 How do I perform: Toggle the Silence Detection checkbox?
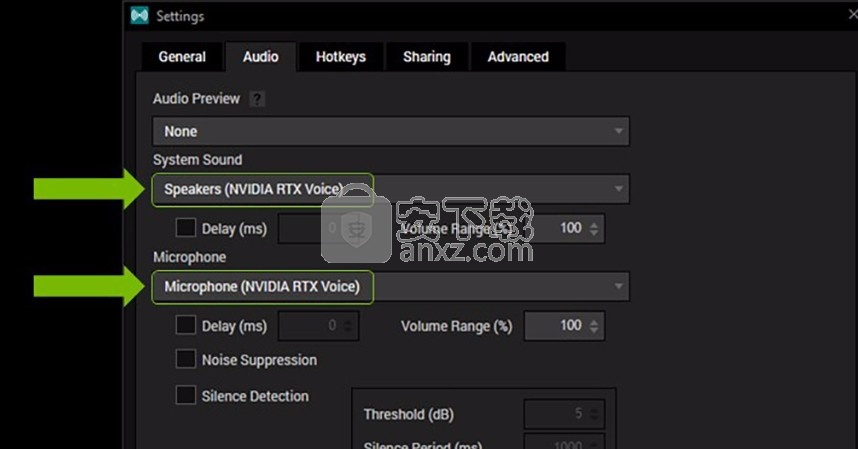(x=185, y=395)
